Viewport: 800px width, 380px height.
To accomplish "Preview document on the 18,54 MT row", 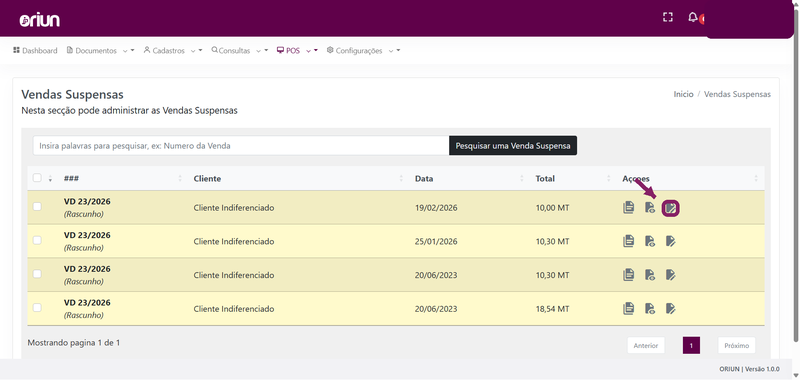I will [649, 309].
